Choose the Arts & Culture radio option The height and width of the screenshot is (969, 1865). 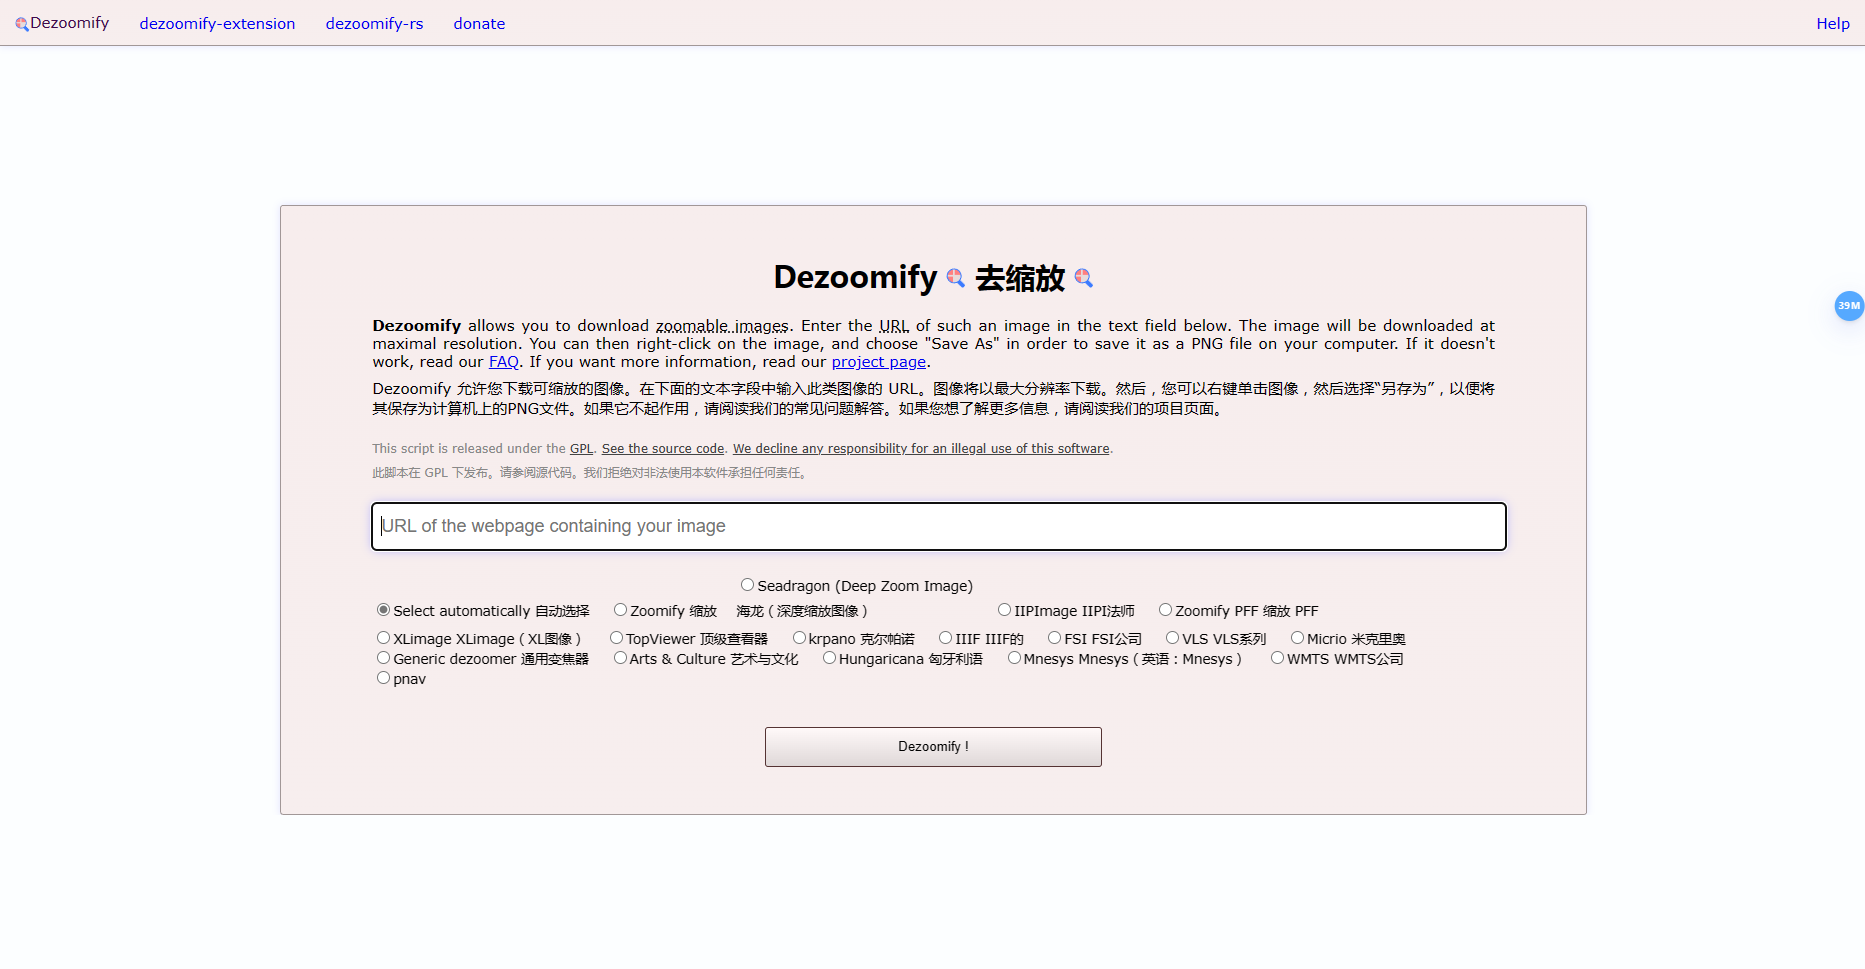click(x=620, y=658)
